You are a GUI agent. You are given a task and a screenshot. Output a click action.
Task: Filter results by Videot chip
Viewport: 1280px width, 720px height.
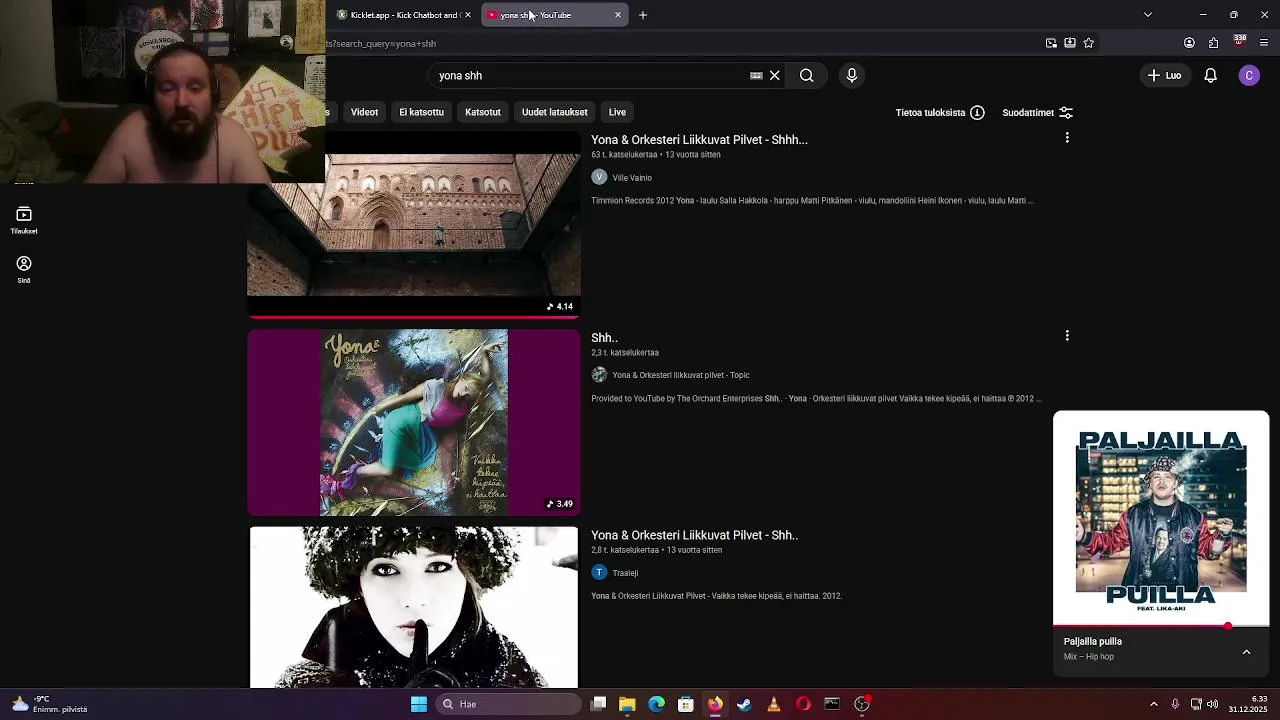pyautogui.click(x=364, y=112)
